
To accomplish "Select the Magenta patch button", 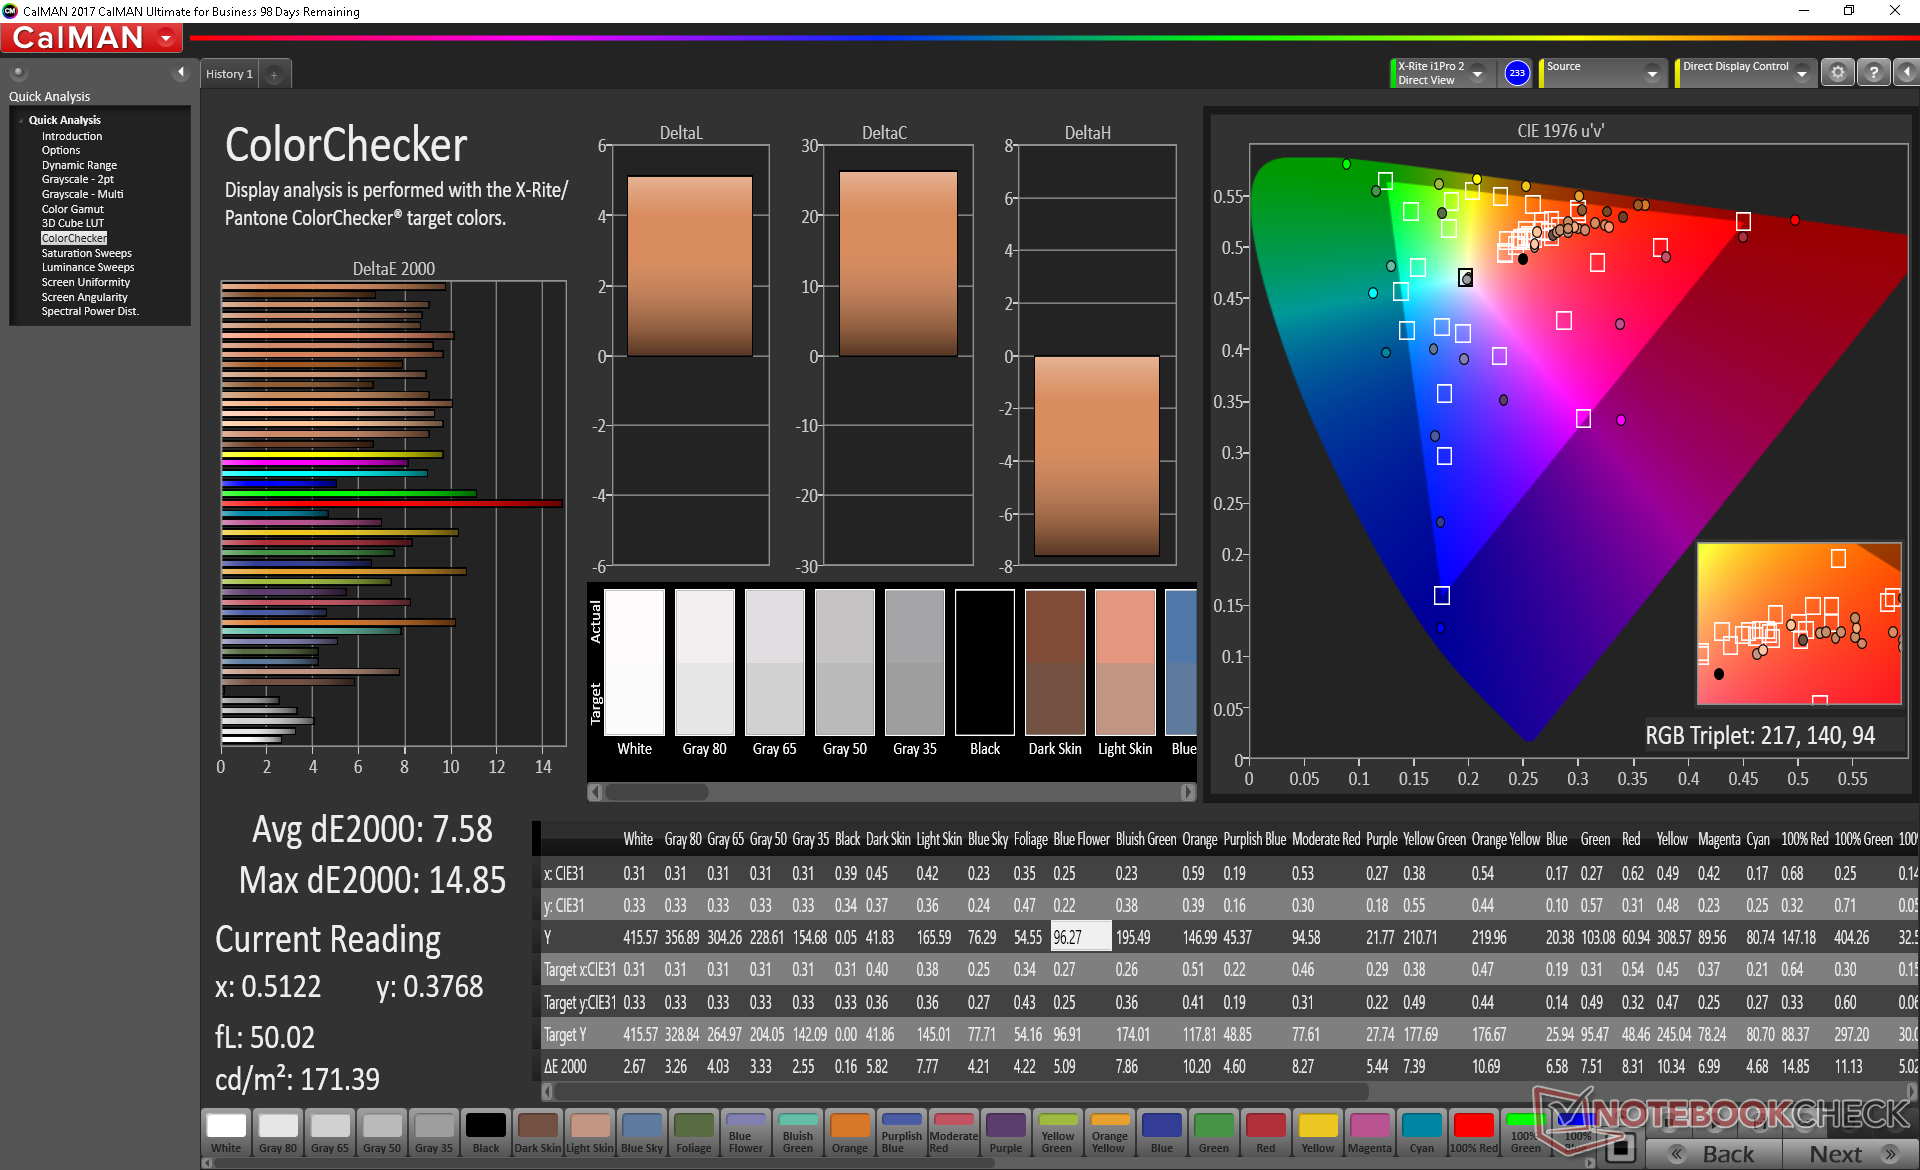I will [1370, 1132].
